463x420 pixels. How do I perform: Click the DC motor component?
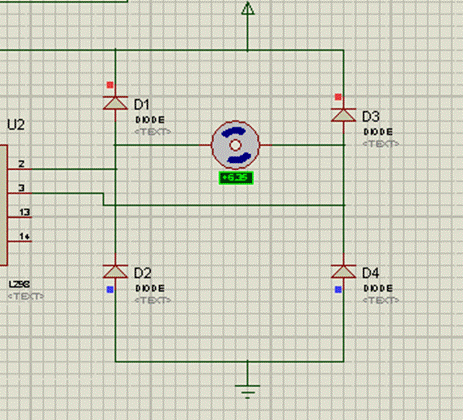click(236, 145)
